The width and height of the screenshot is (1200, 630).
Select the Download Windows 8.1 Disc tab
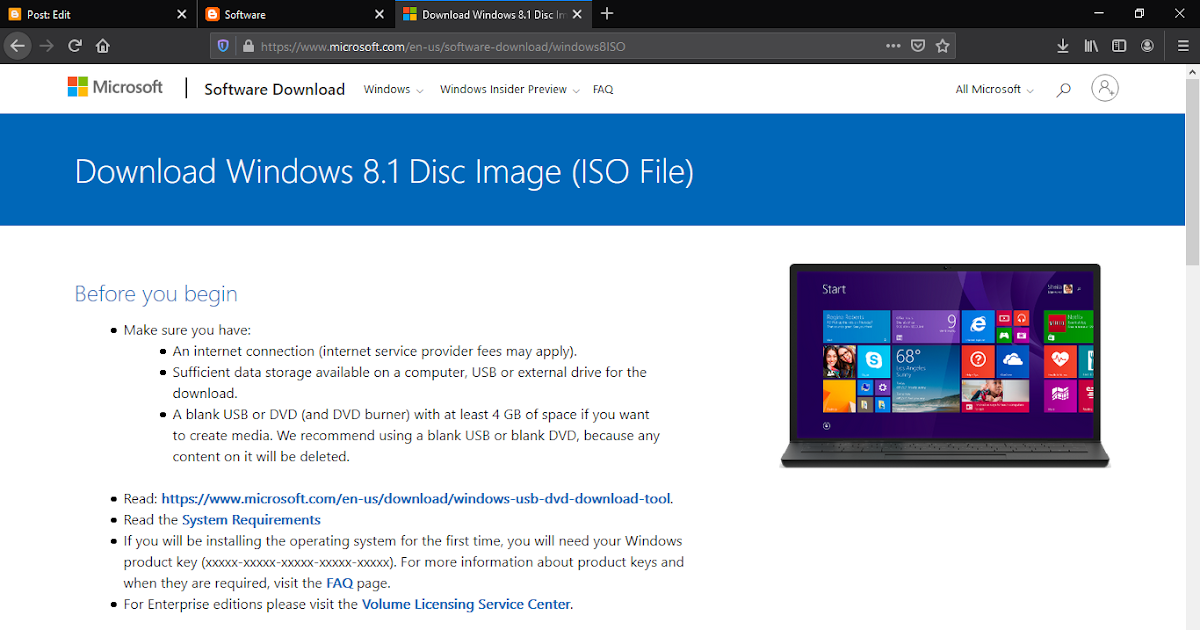(493, 15)
